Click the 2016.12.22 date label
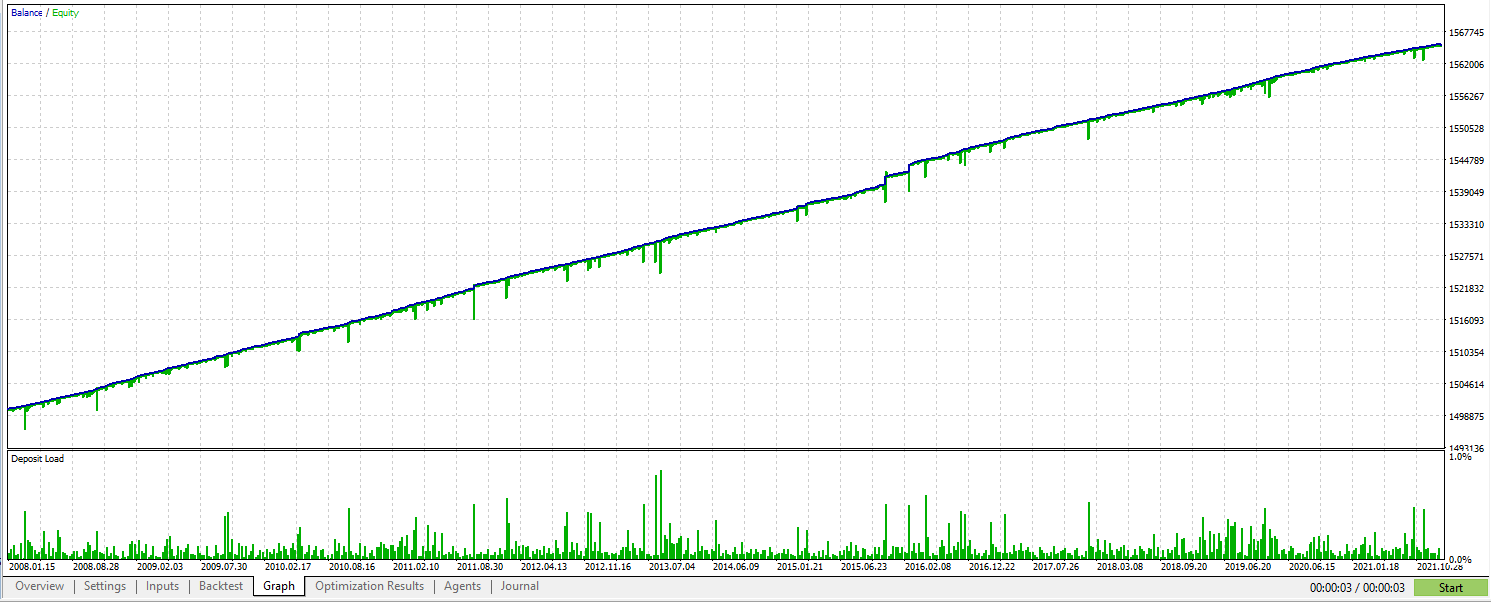The image size is (1491, 603). pos(992,567)
